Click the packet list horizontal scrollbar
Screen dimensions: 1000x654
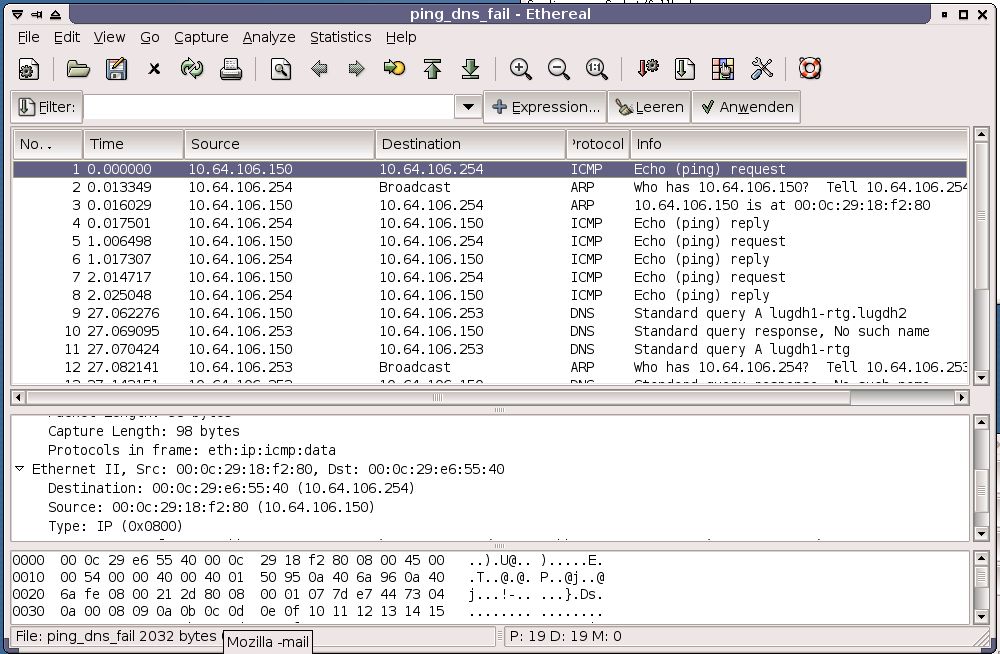(x=490, y=398)
